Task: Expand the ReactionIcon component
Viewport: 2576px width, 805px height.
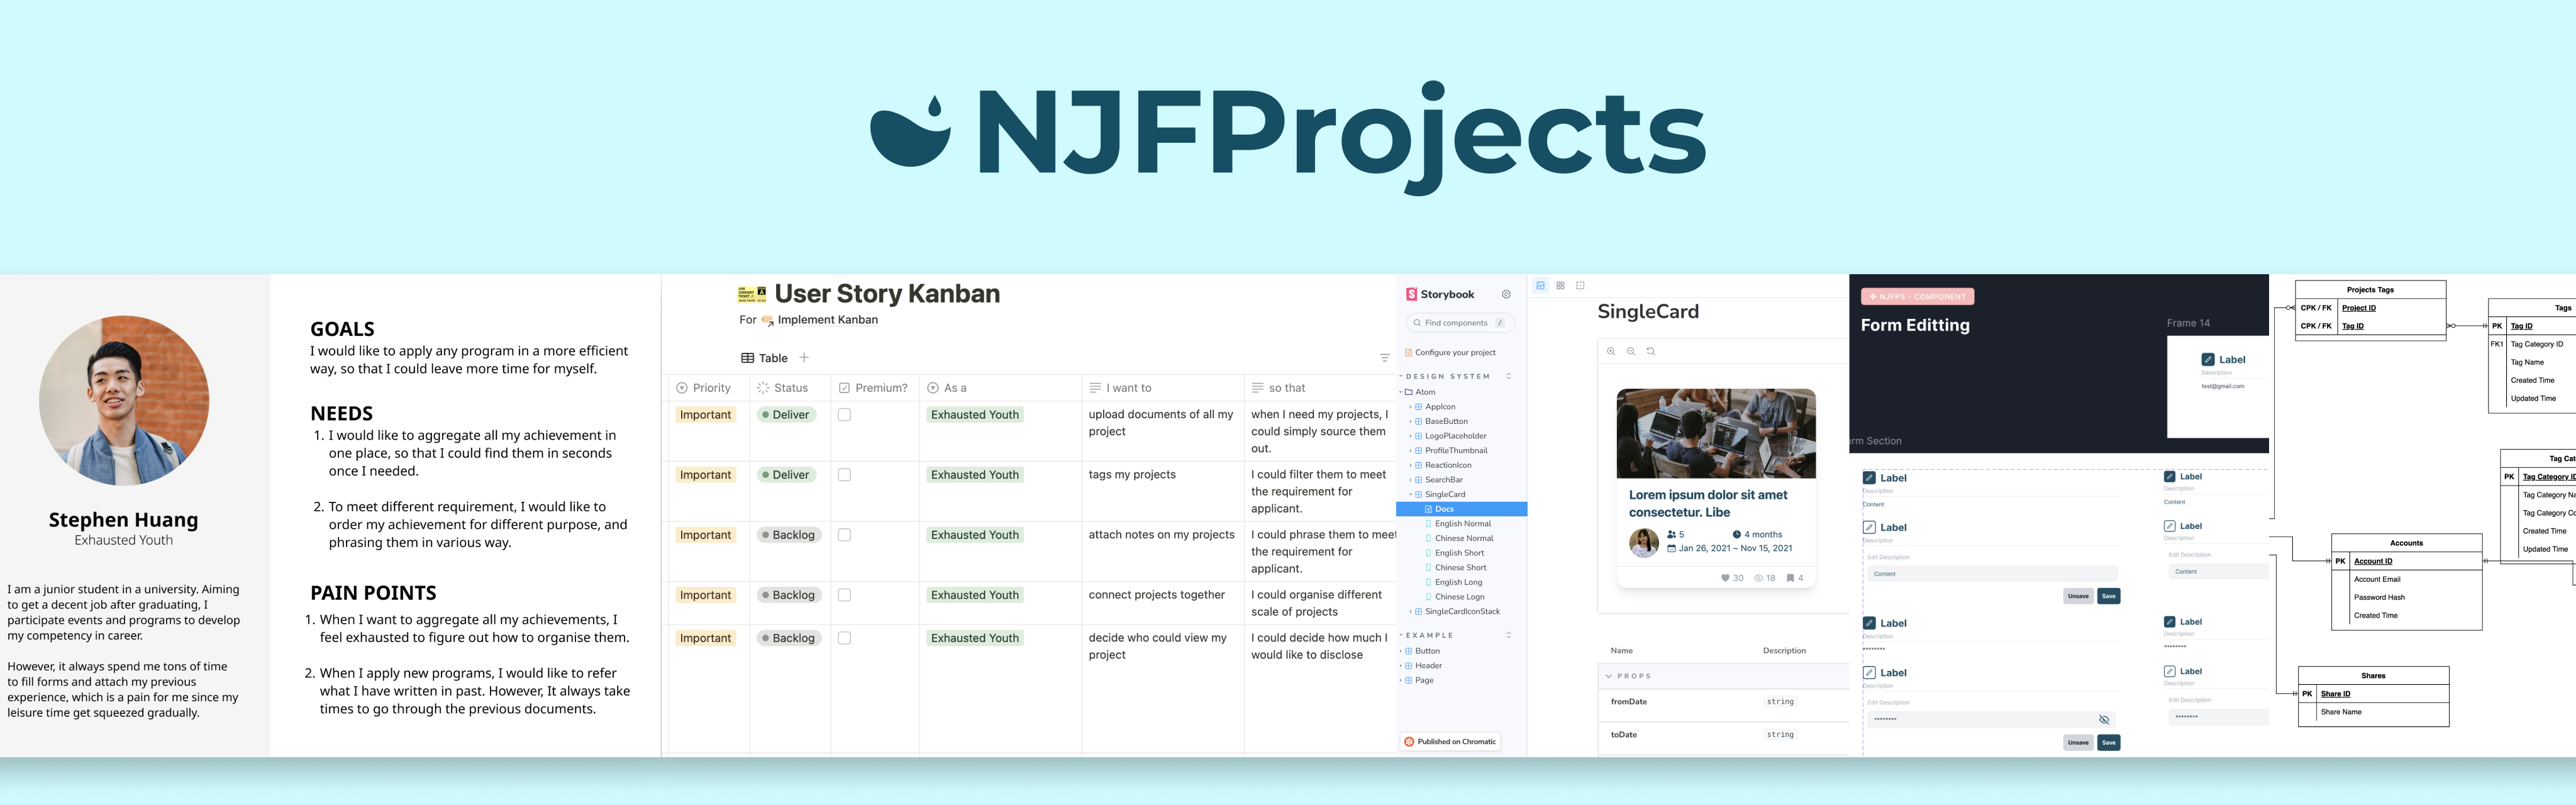Action: (1441, 465)
